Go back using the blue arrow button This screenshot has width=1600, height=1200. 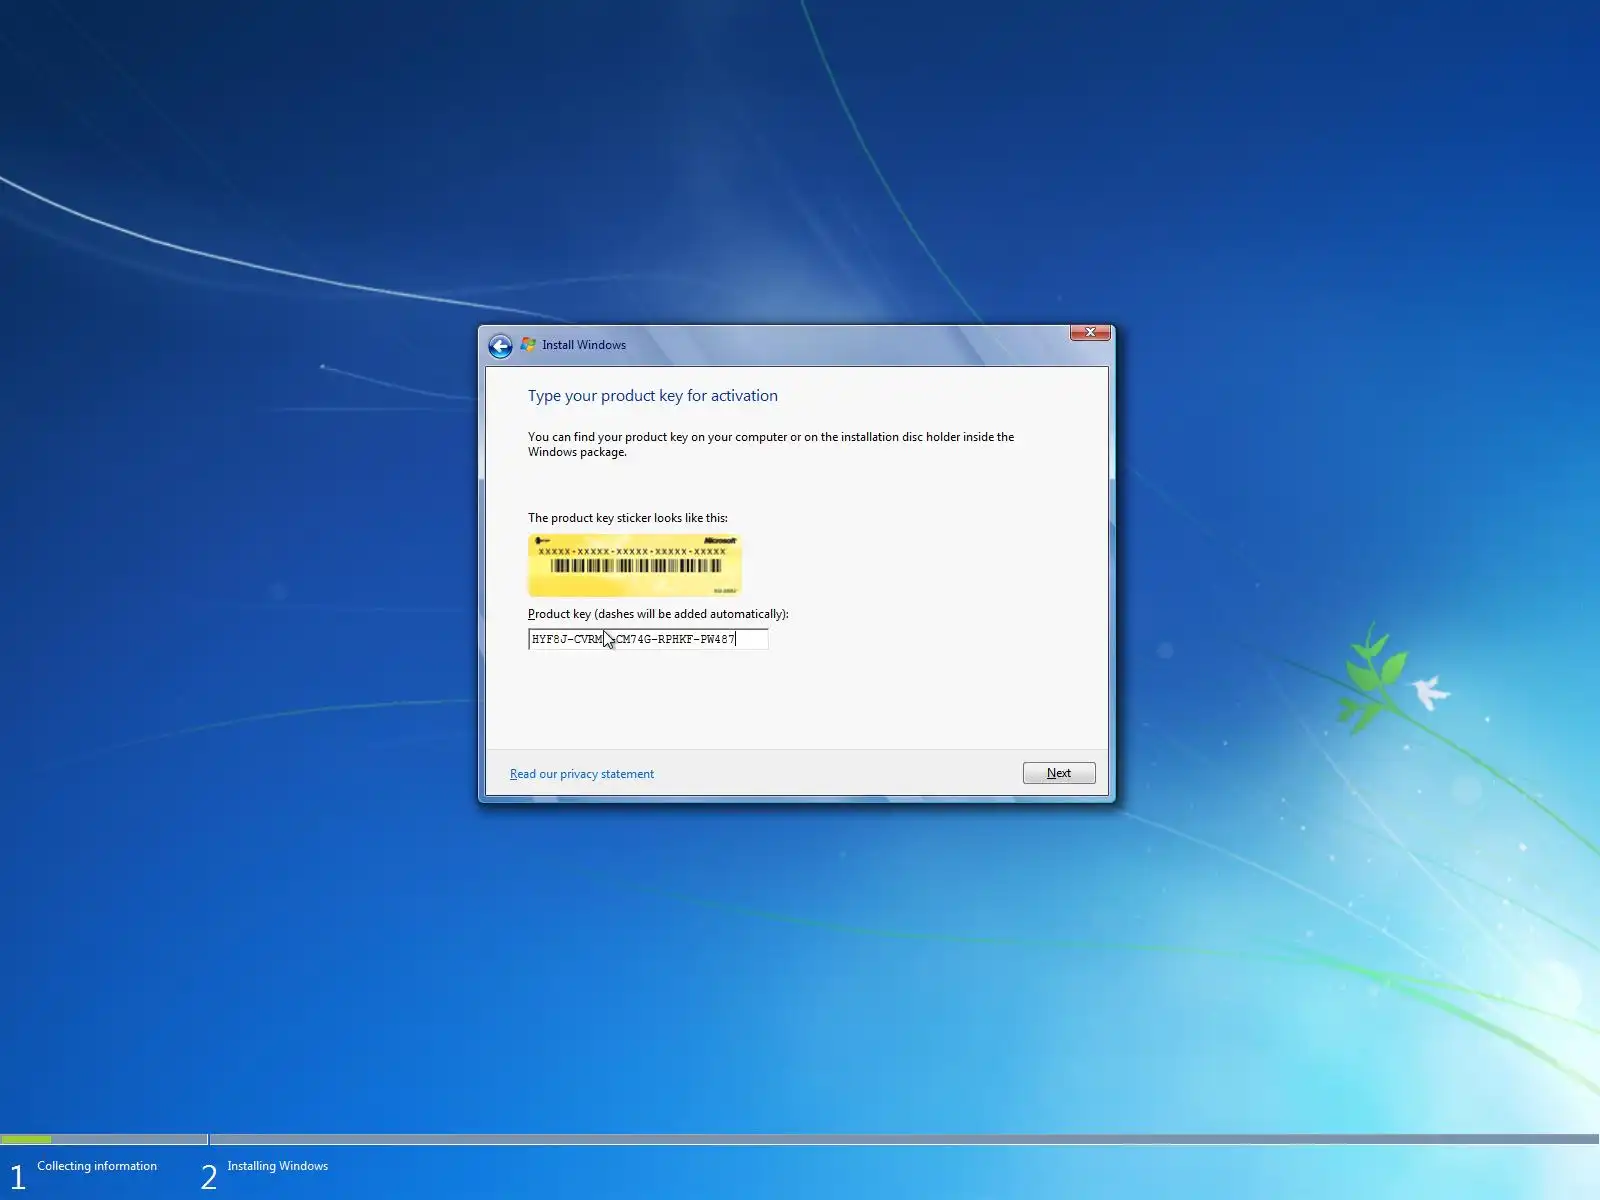[500, 346]
